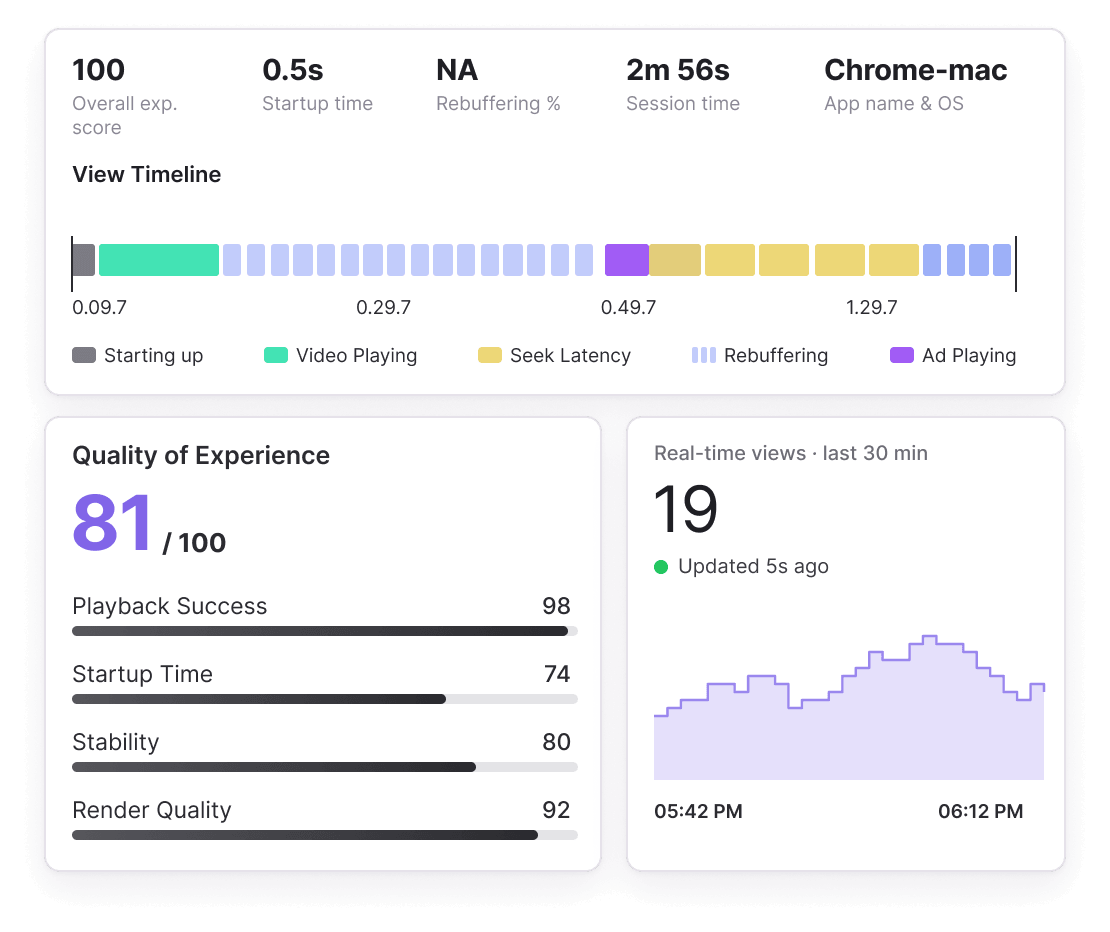Image resolution: width=1110 pixels, height=932 pixels.
Task: Click the large 81 quality score
Action: point(112,523)
